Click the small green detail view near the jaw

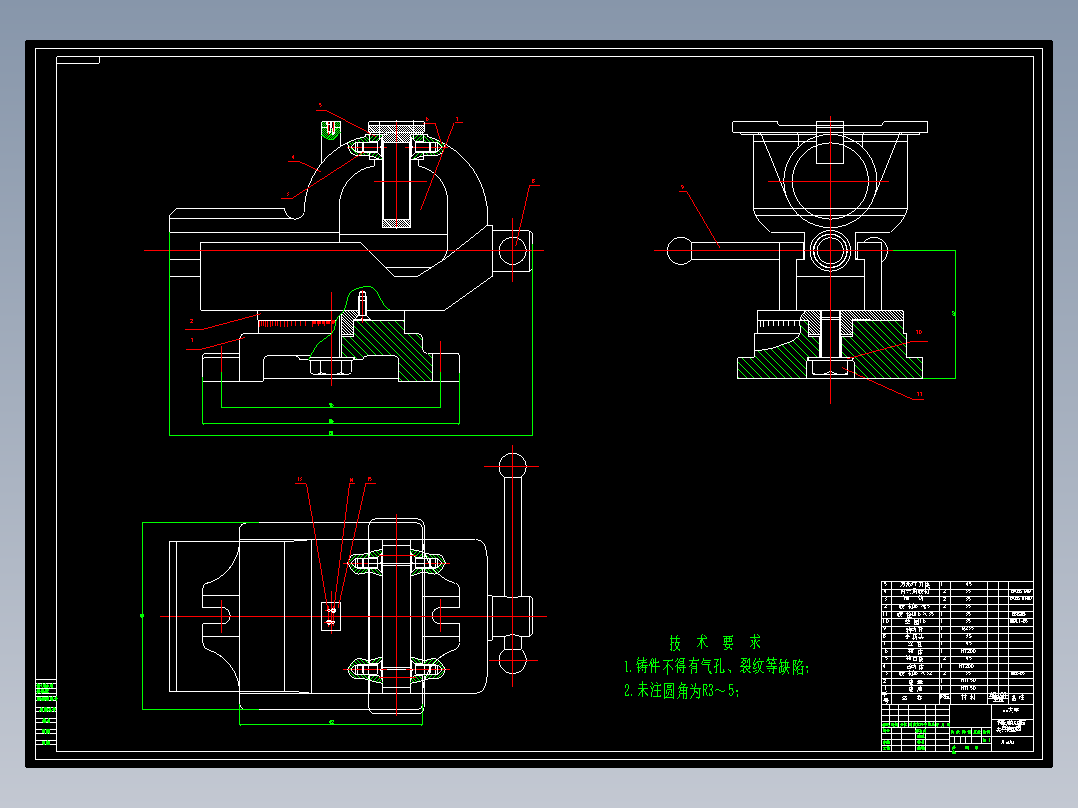pos(331,131)
